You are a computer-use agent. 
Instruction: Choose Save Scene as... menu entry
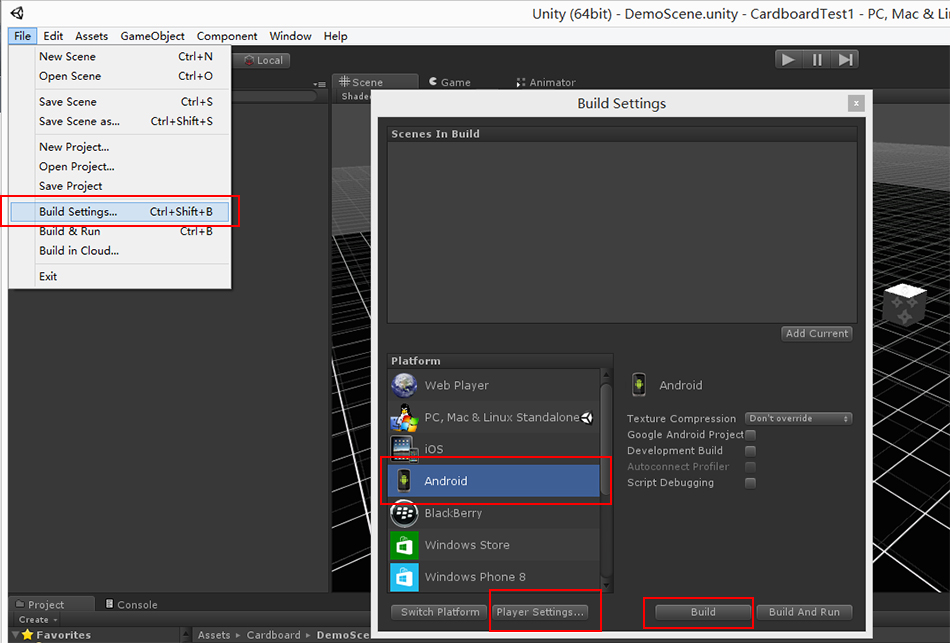120,121
